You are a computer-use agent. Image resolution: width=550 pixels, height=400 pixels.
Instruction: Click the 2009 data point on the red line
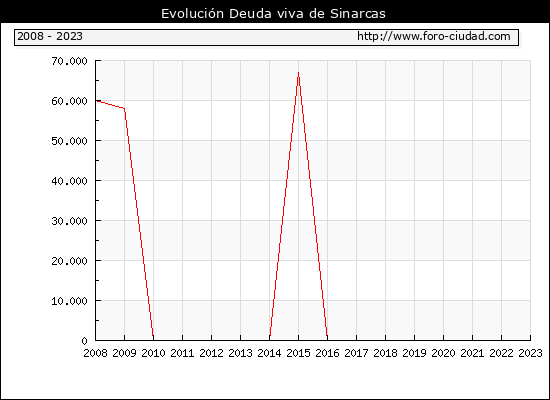point(125,108)
